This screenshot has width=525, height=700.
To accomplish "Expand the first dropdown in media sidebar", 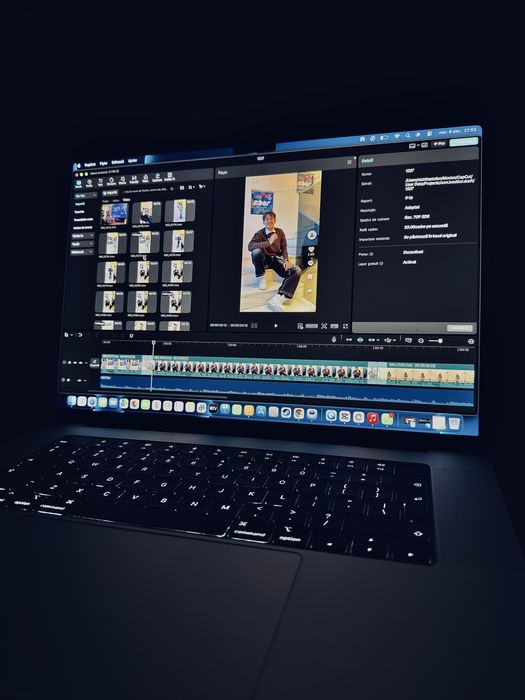I will point(85,196).
